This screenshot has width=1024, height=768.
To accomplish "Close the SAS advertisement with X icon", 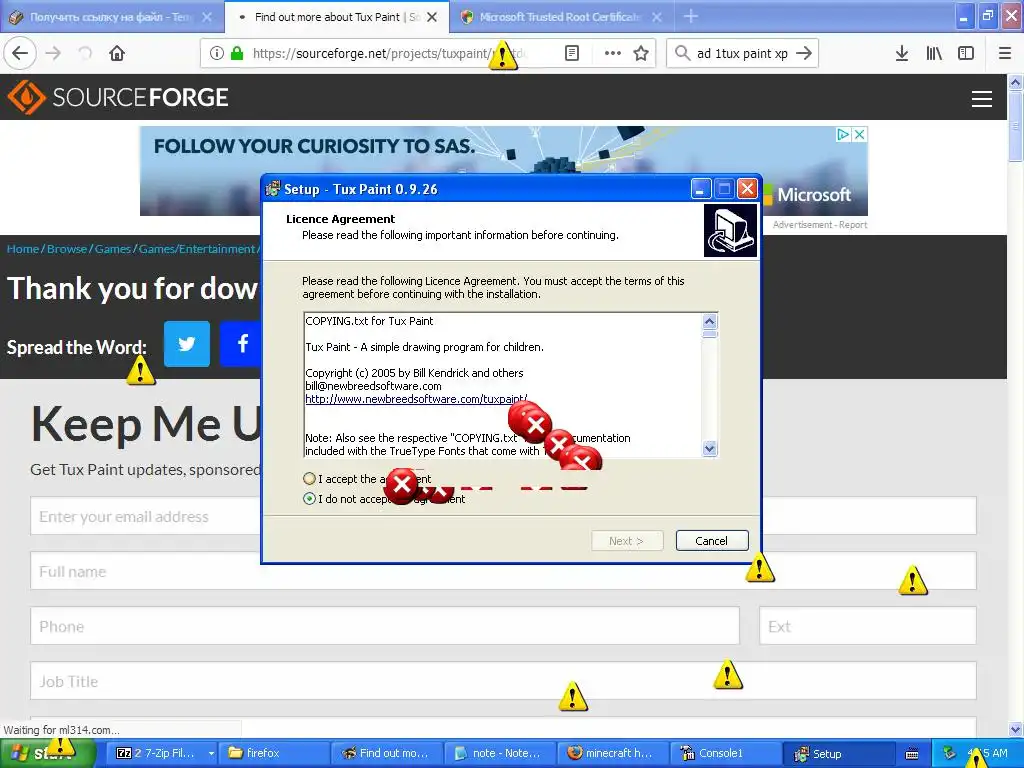I will 859,134.
